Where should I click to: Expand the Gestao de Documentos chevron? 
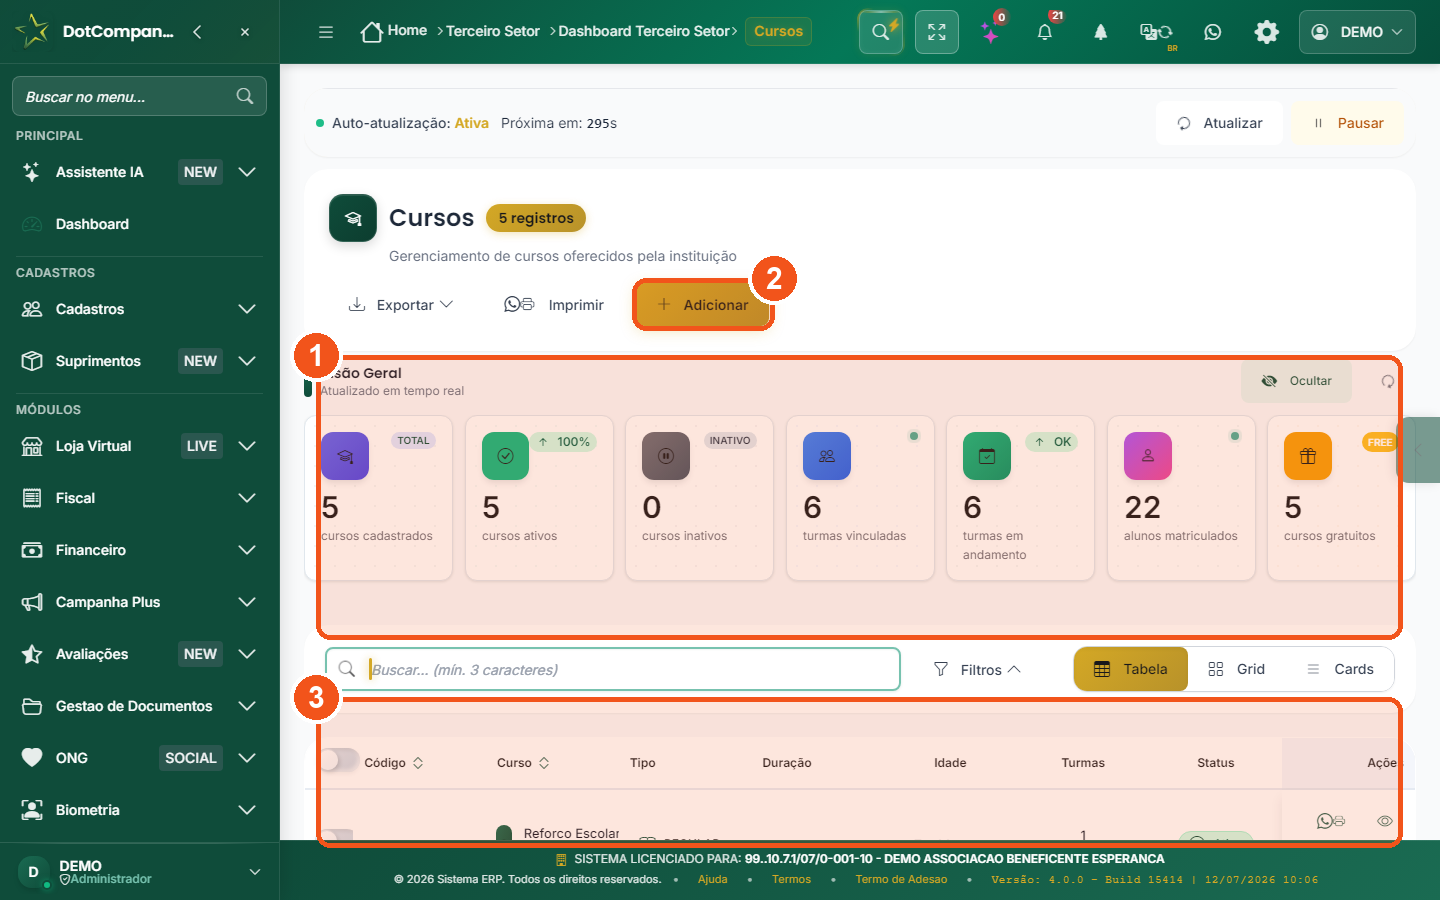point(247,706)
